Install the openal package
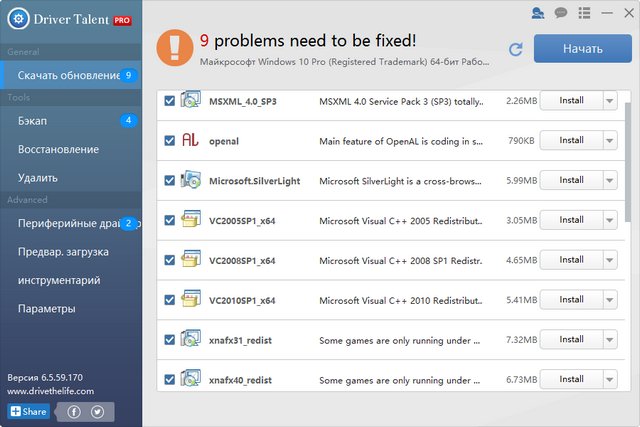The height and width of the screenshot is (427, 640). (571, 140)
